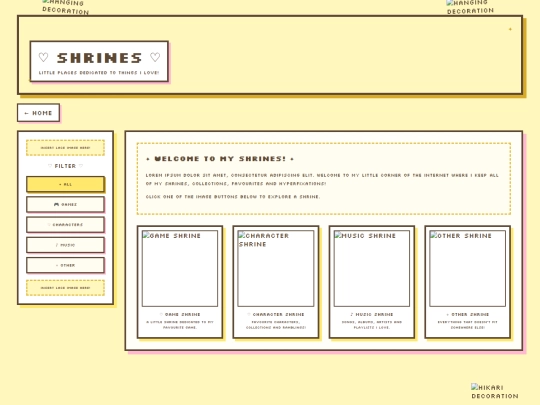Select the All filter button

click(65, 184)
